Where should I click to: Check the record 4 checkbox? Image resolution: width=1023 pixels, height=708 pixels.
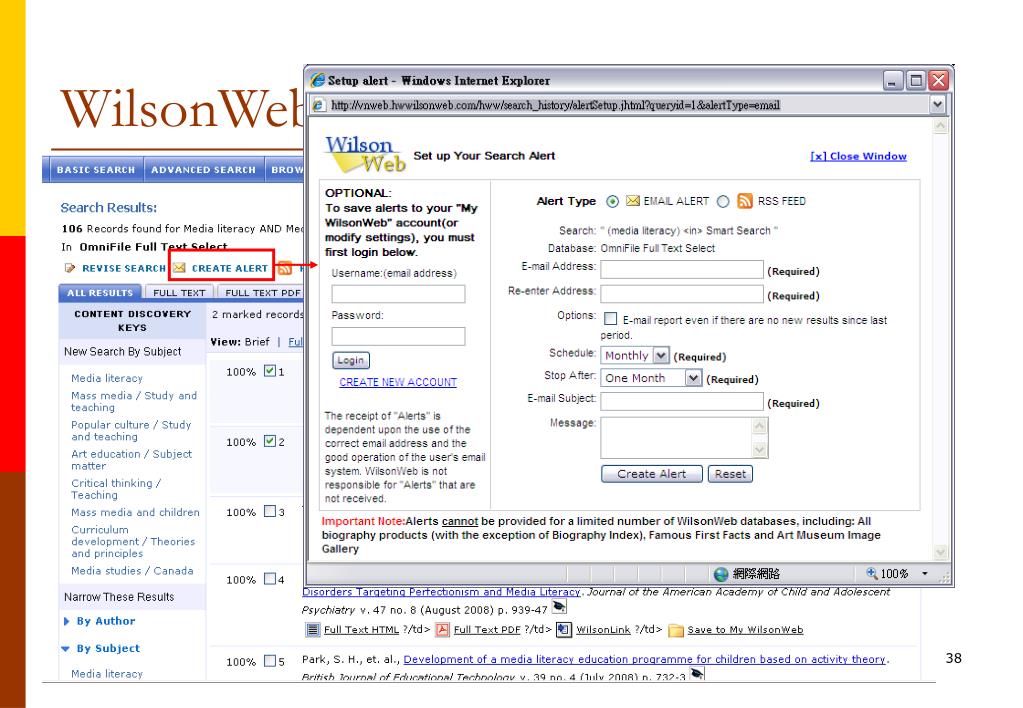point(269,578)
